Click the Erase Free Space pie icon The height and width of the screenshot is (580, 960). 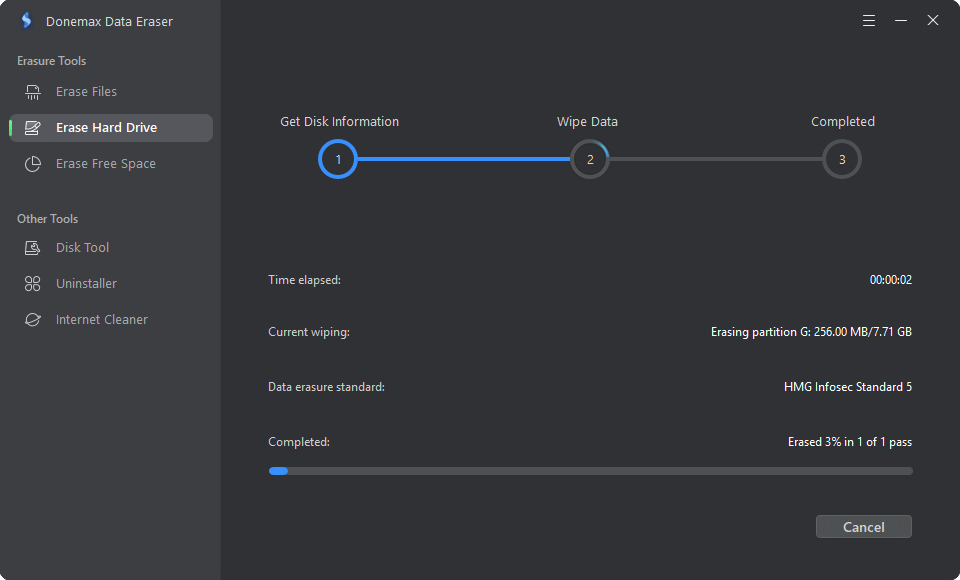click(x=32, y=164)
